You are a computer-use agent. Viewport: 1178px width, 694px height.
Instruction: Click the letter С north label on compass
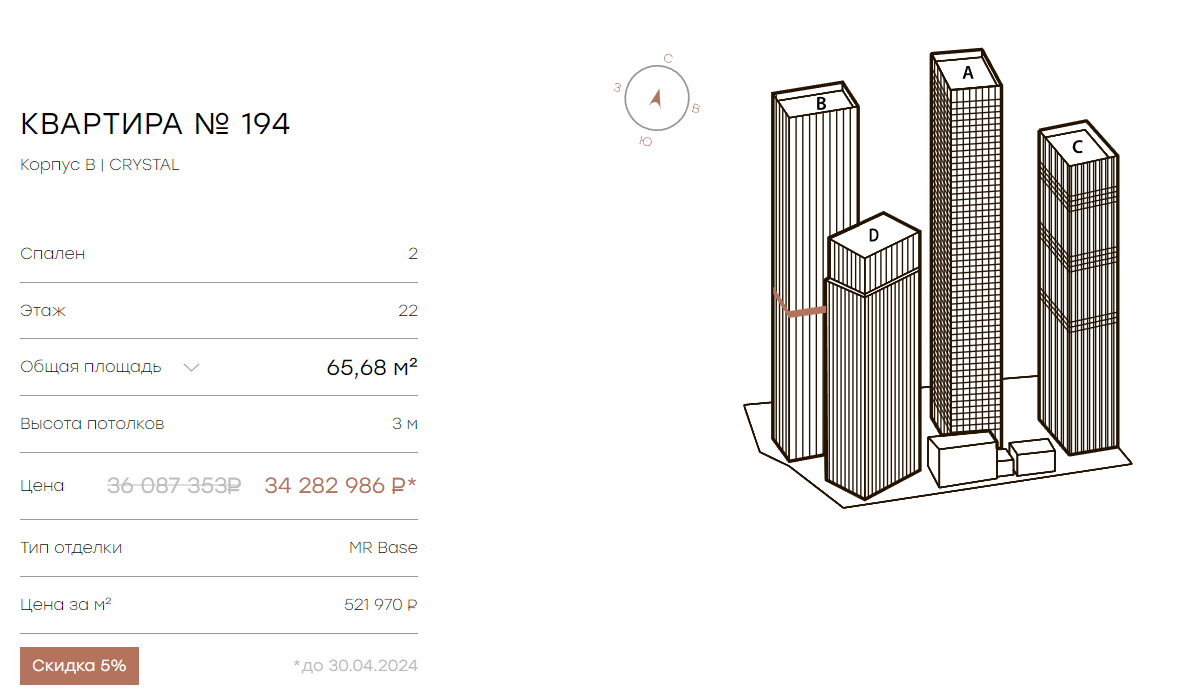click(x=668, y=59)
